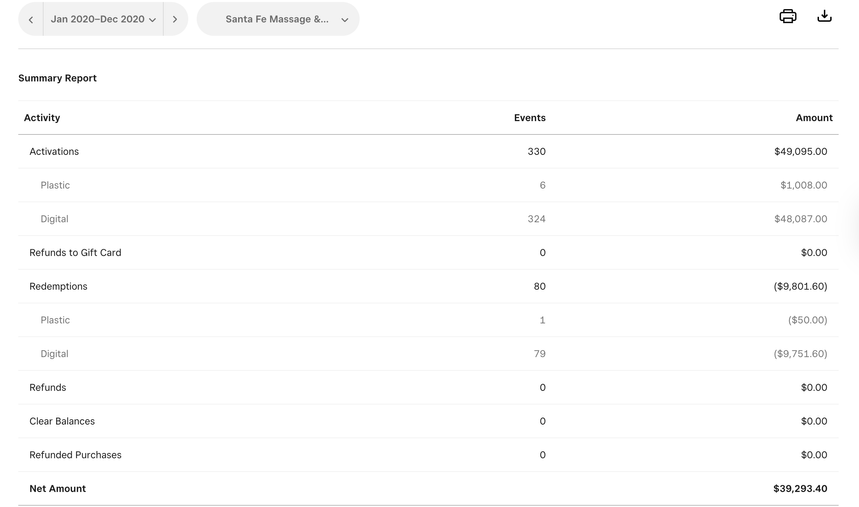
Task: Select events value 79
Action: pos(540,354)
